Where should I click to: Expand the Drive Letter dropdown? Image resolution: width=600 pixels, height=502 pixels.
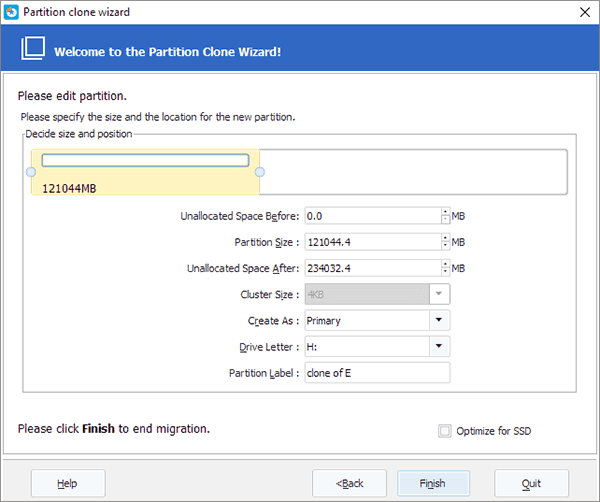[x=439, y=346]
